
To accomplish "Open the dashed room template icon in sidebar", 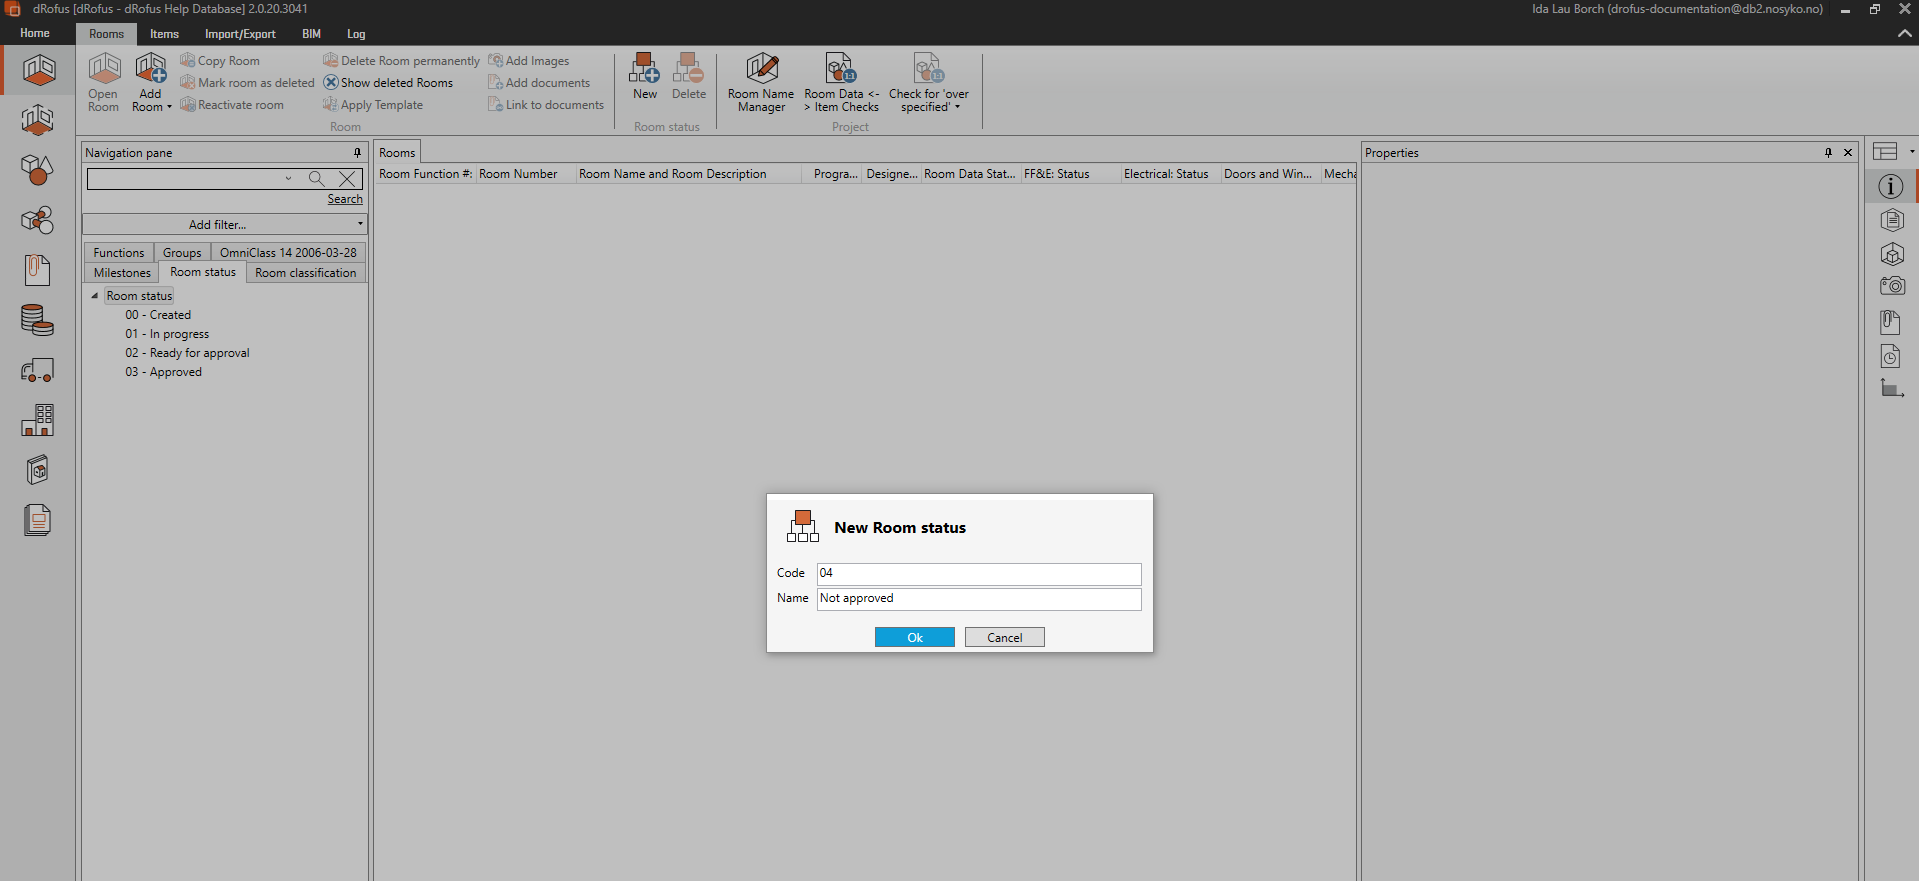I will tap(38, 121).
